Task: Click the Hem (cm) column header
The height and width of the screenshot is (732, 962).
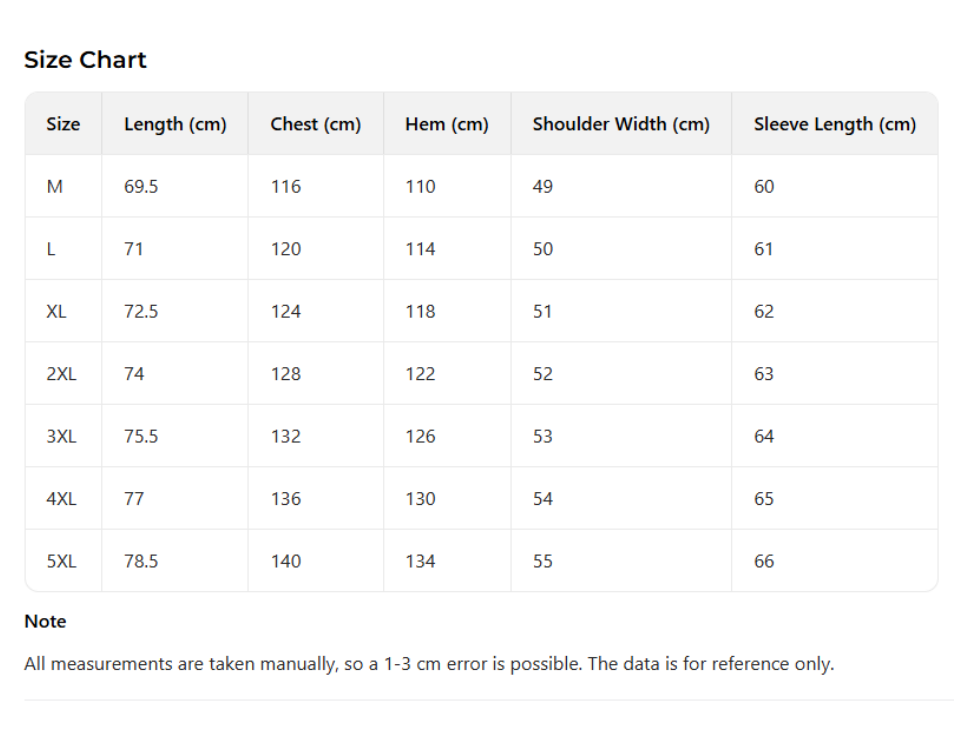Action: 447,125
